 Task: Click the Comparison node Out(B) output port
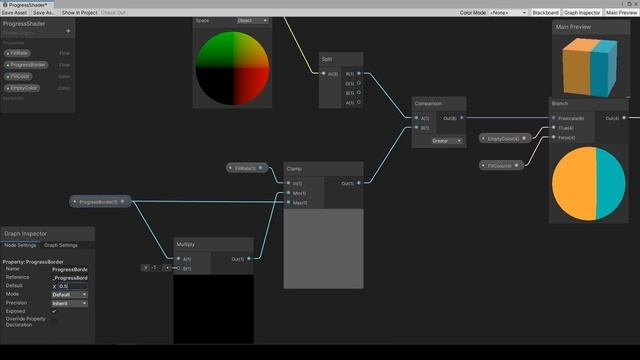462,118
